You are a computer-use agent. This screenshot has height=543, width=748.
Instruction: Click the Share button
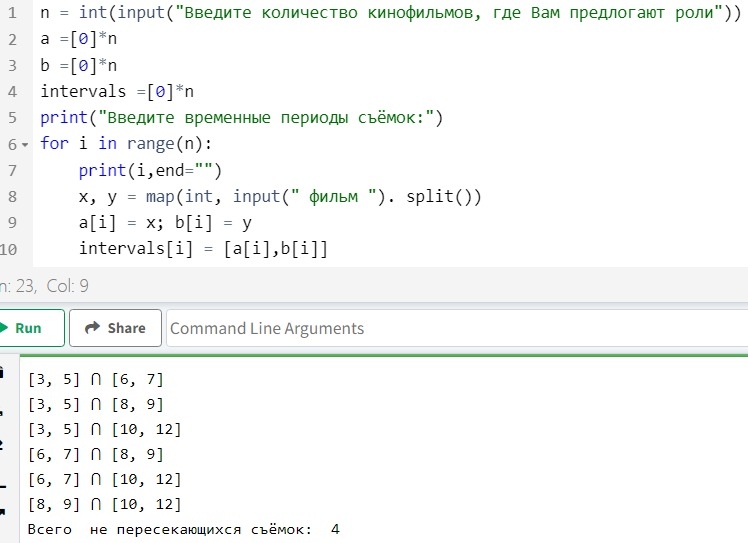click(x=115, y=328)
